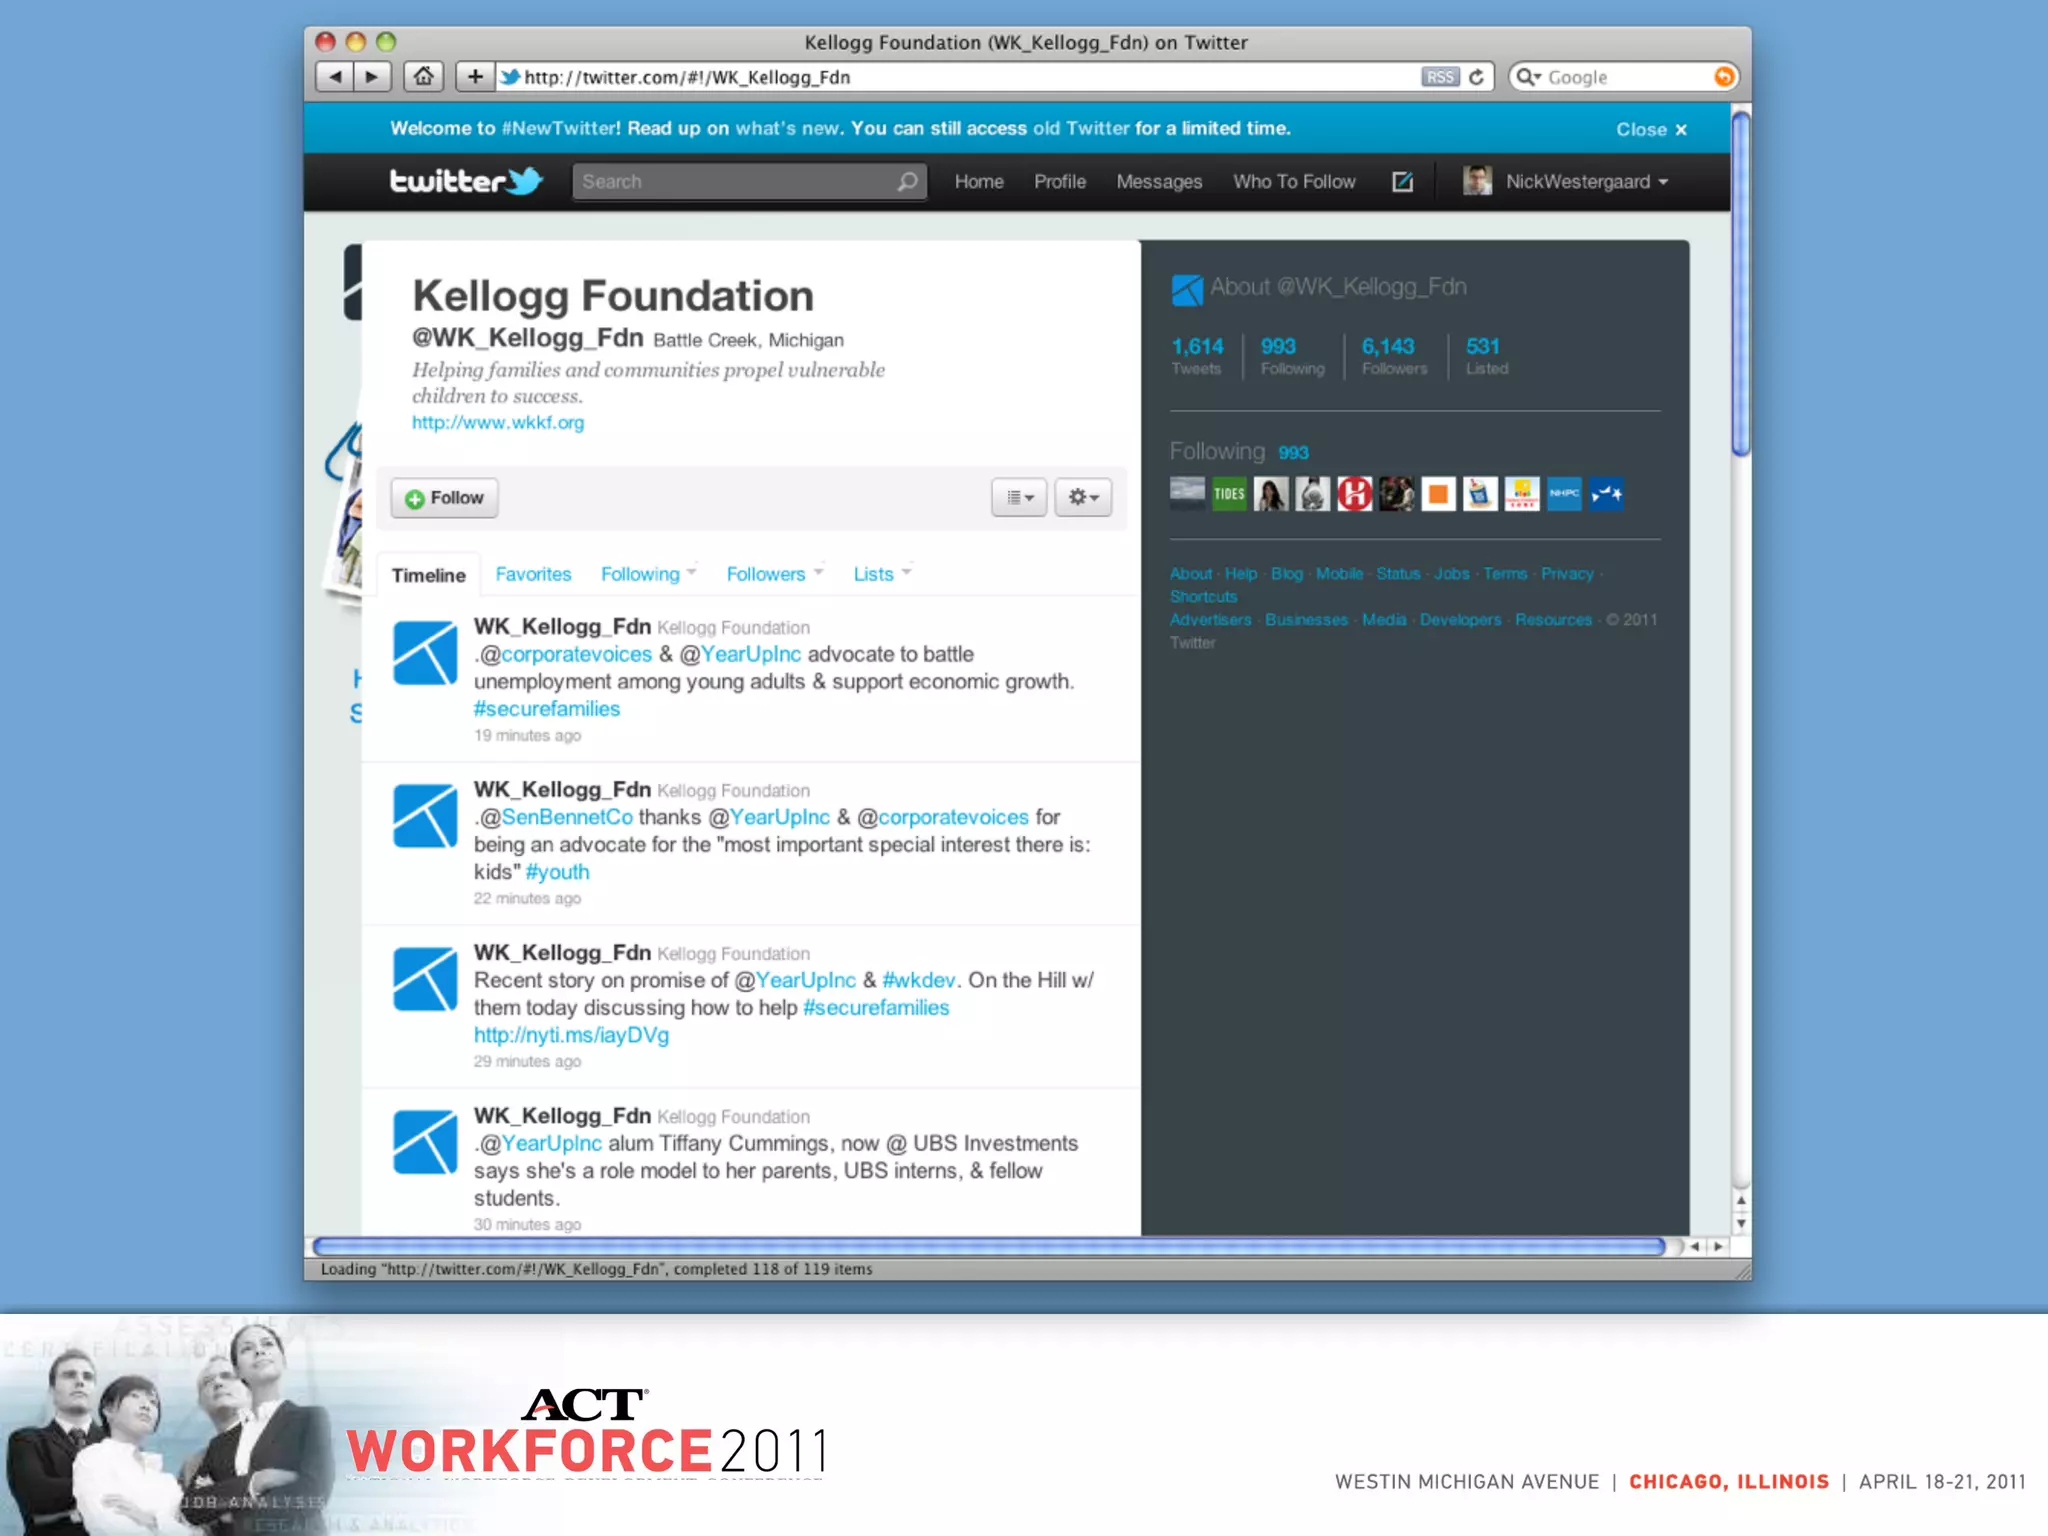Click the avatar beside the 30 minutes ago tweet

pyautogui.click(x=425, y=1142)
